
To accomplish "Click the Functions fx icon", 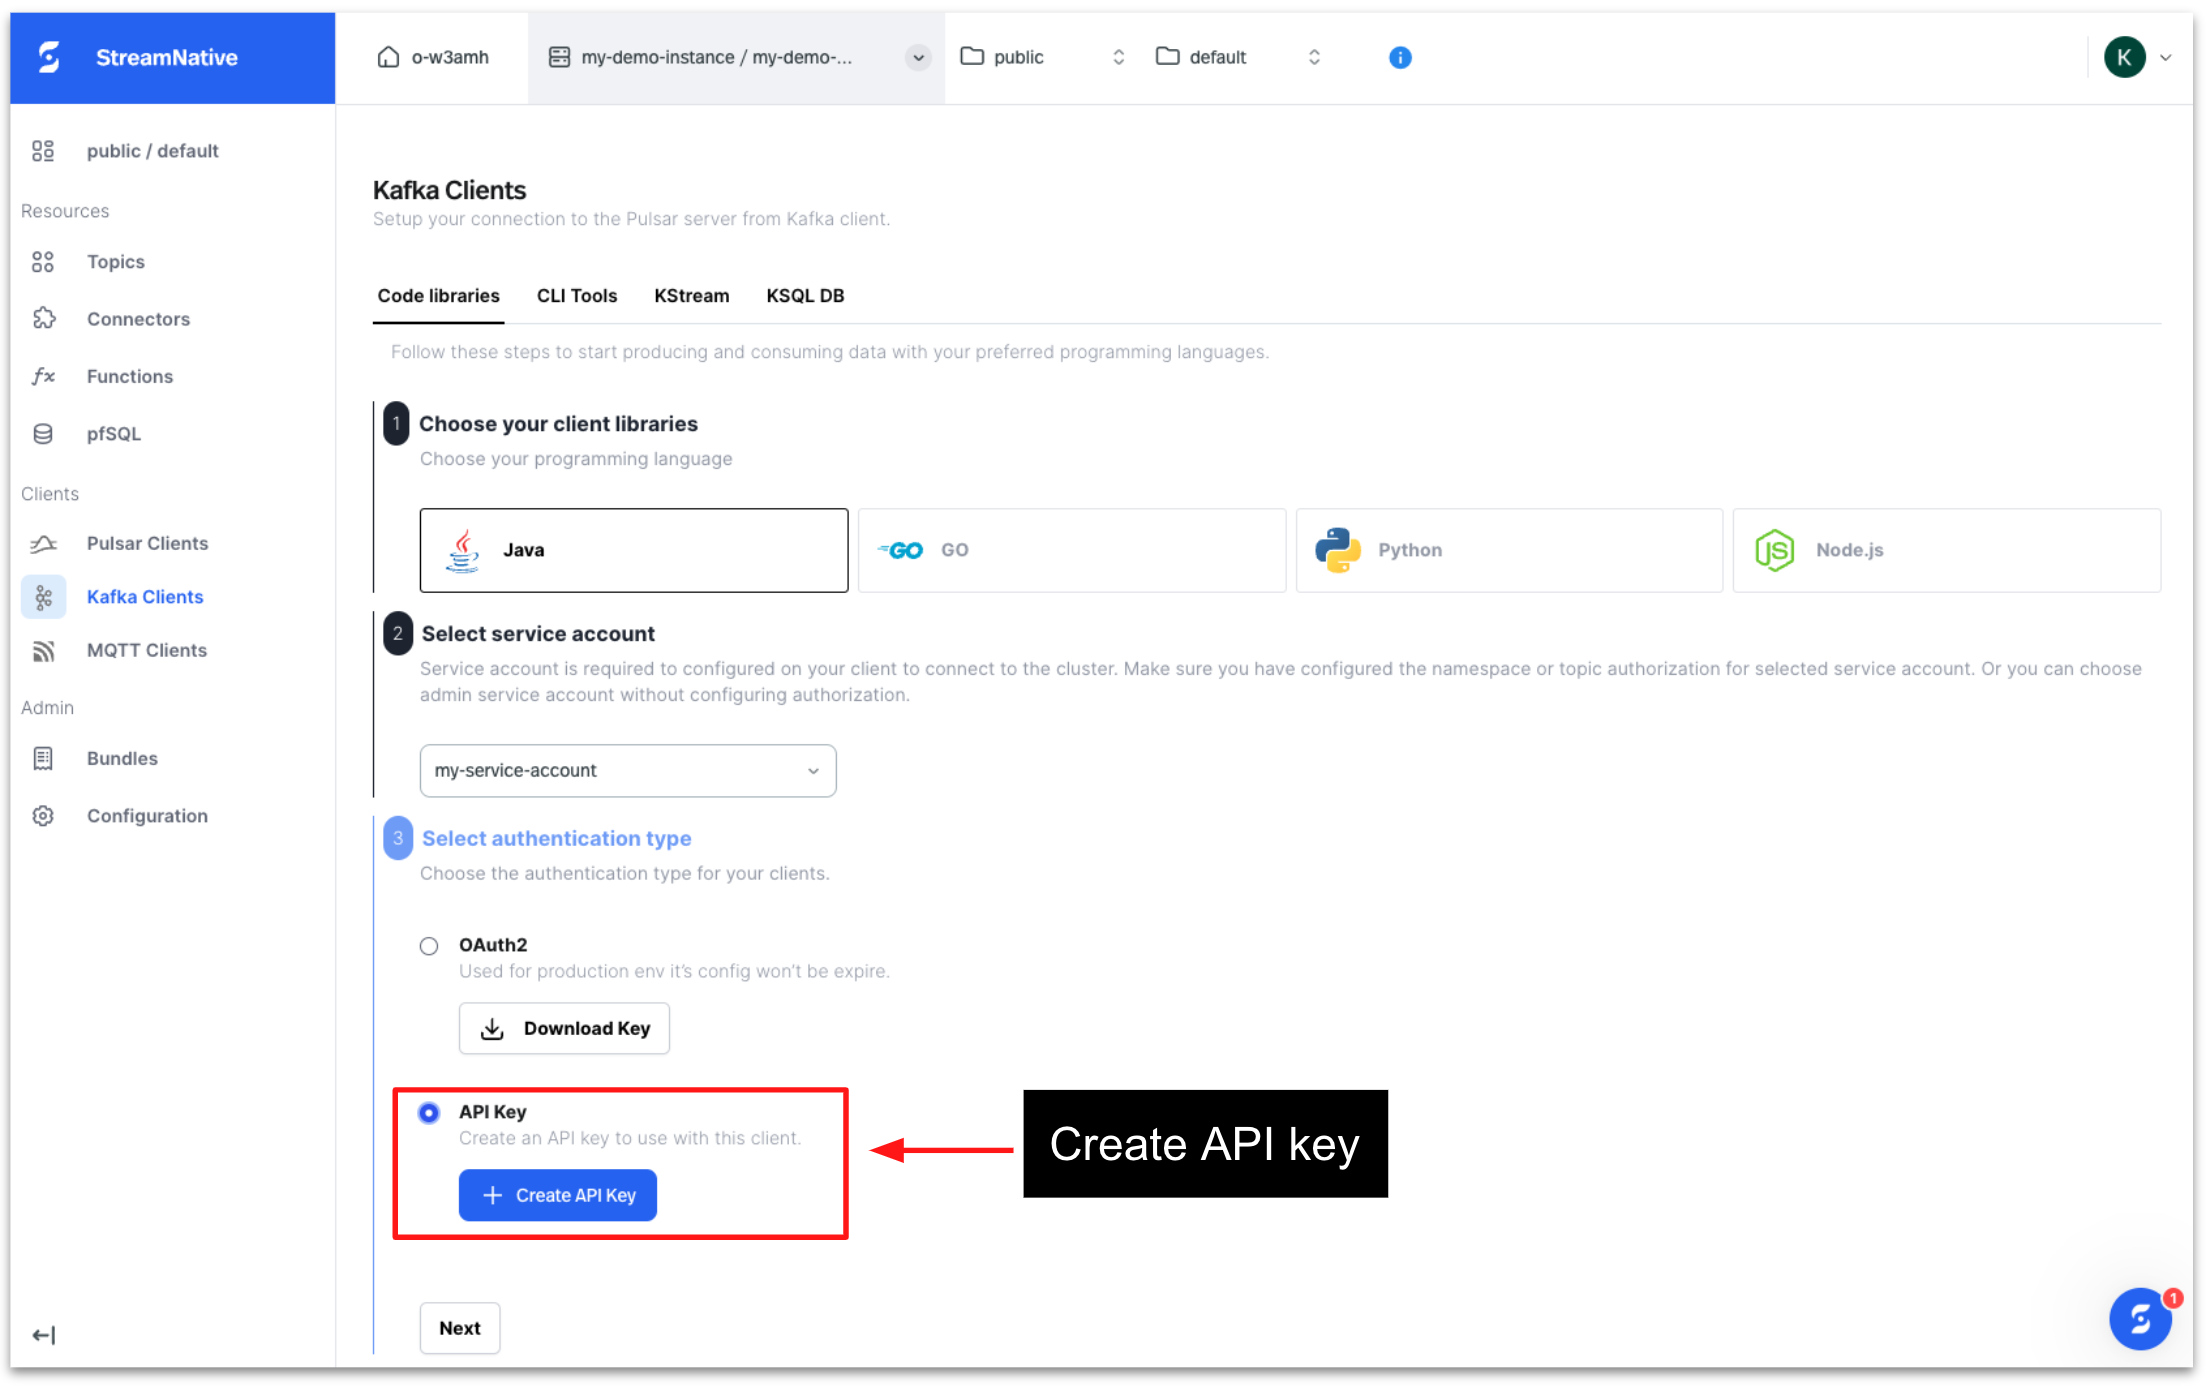I will click(x=43, y=376).
